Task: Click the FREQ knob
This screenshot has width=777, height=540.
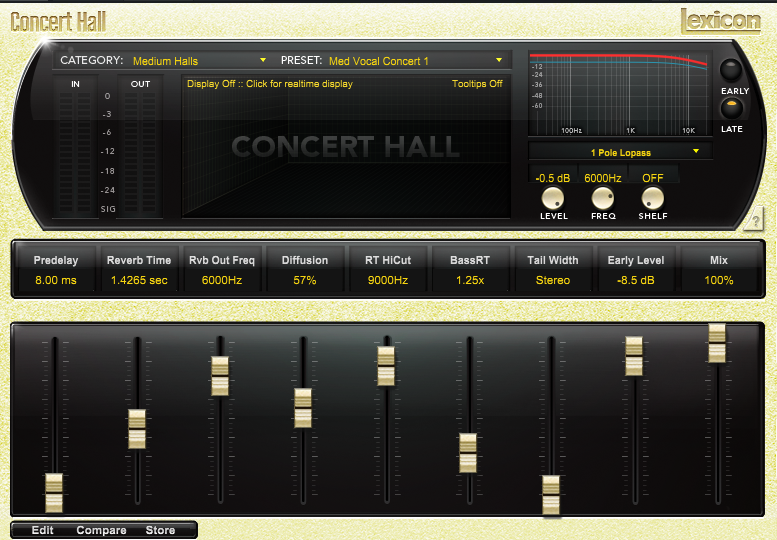Action: (602, 197)
